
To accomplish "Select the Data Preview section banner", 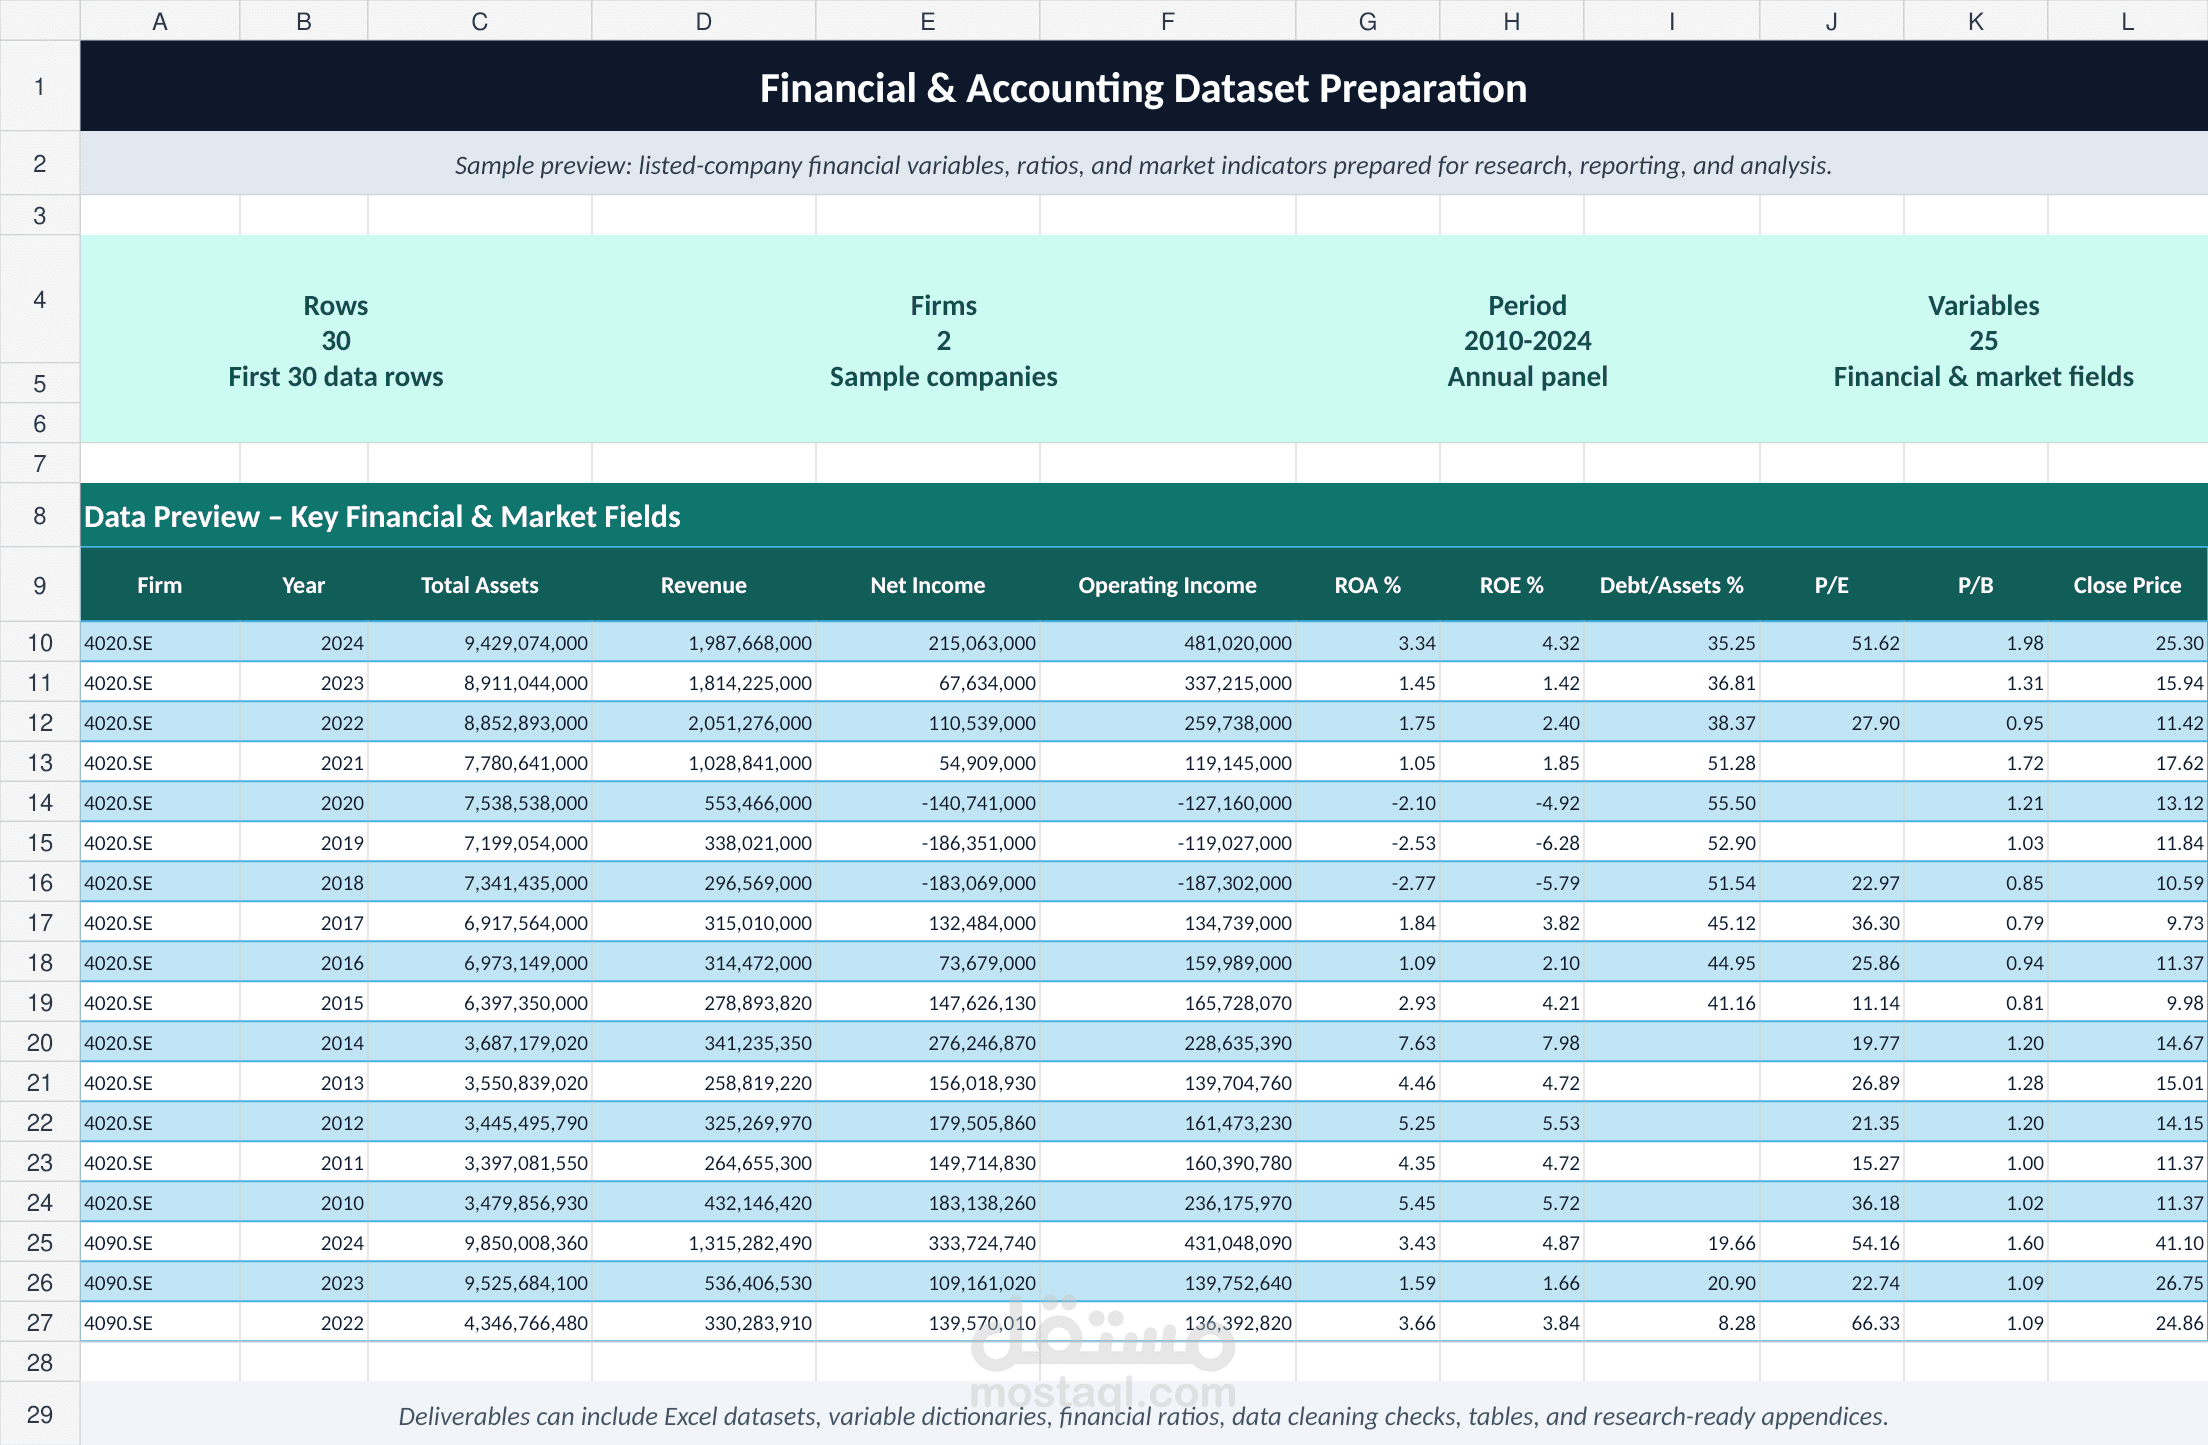I will point(1144,516).
